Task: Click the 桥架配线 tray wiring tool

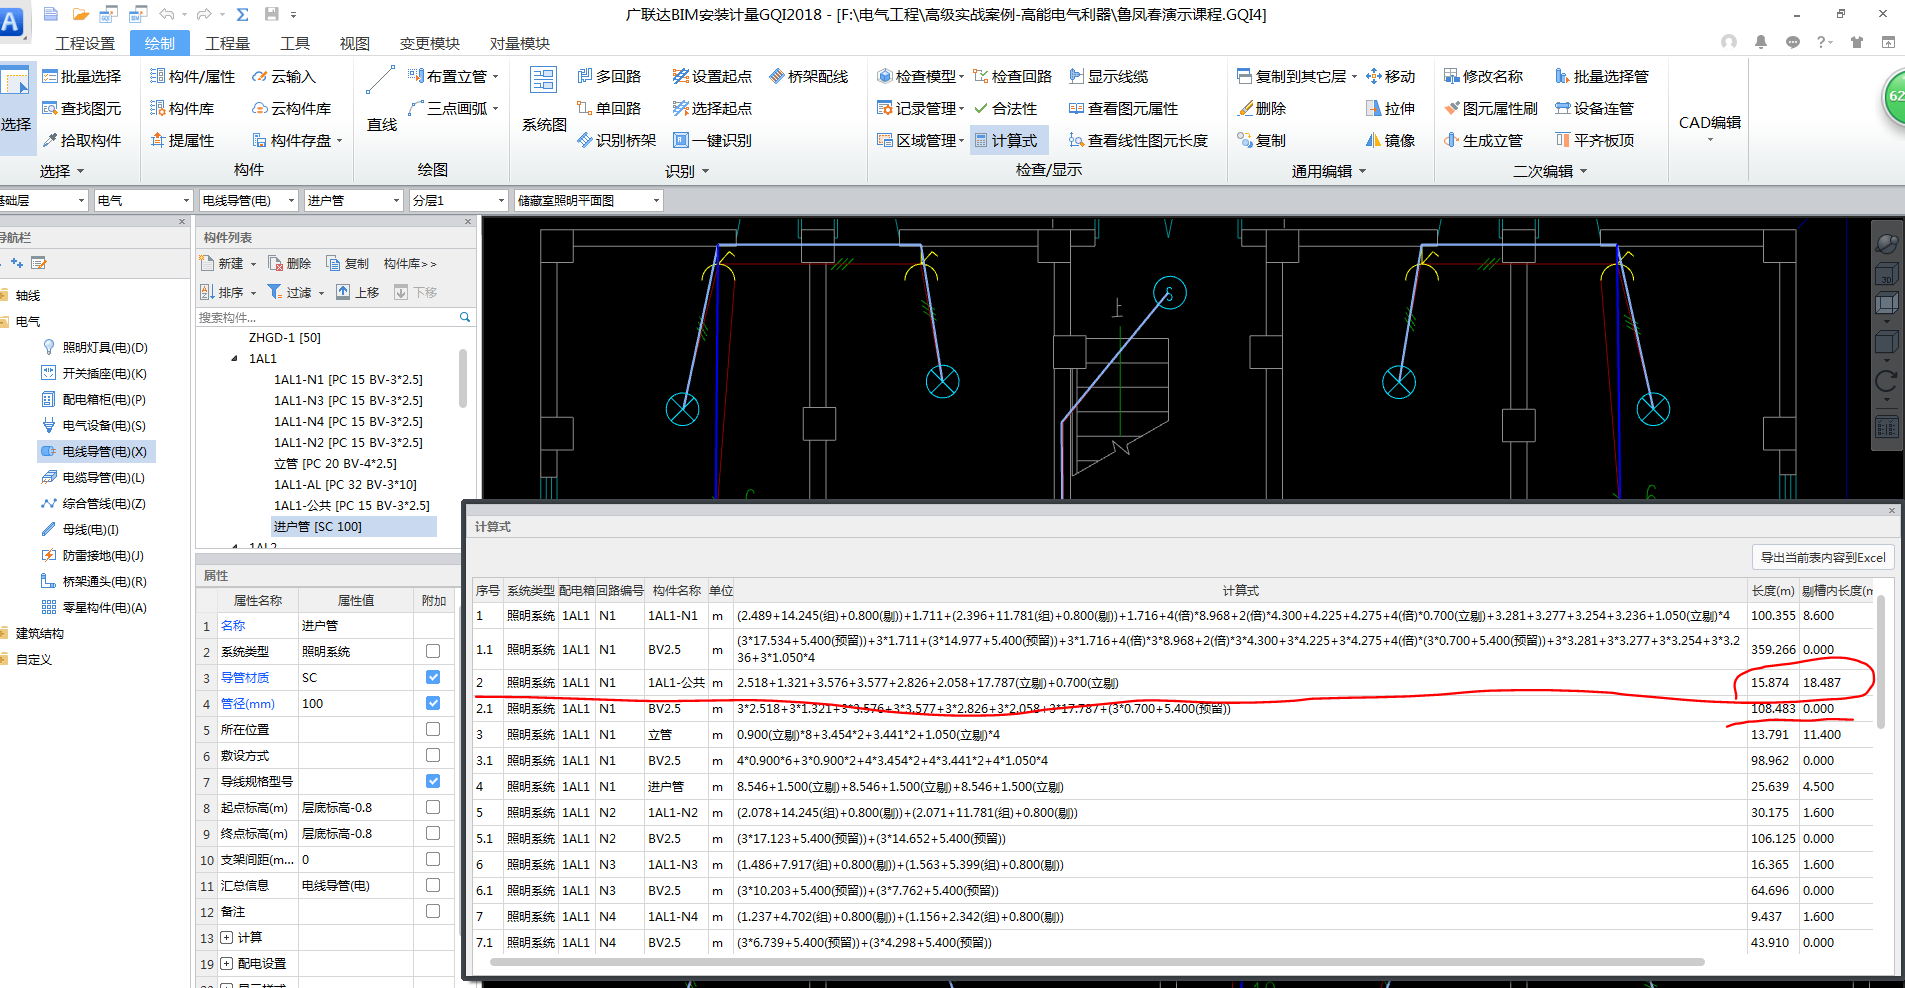Action: tap(808, 76)
